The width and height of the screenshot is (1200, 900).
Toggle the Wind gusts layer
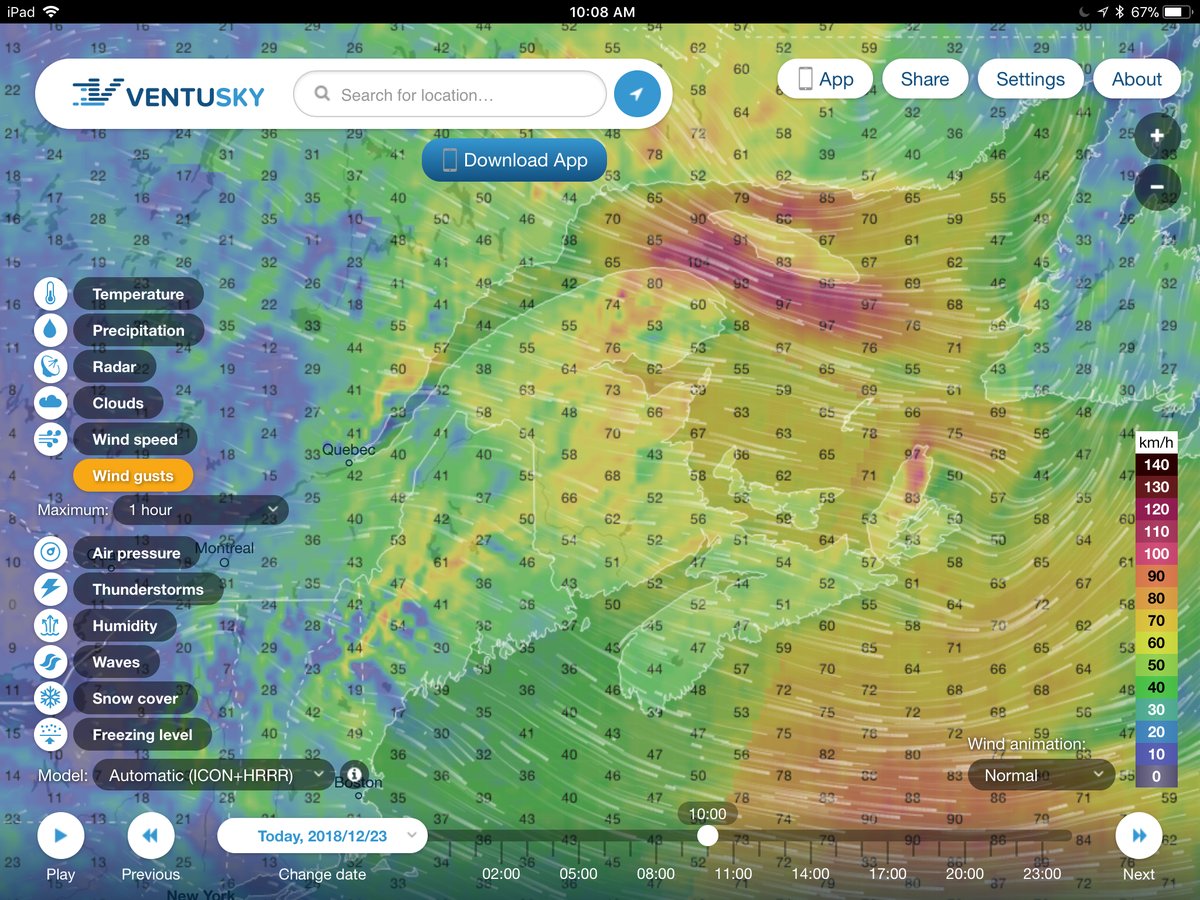[133, 476]
